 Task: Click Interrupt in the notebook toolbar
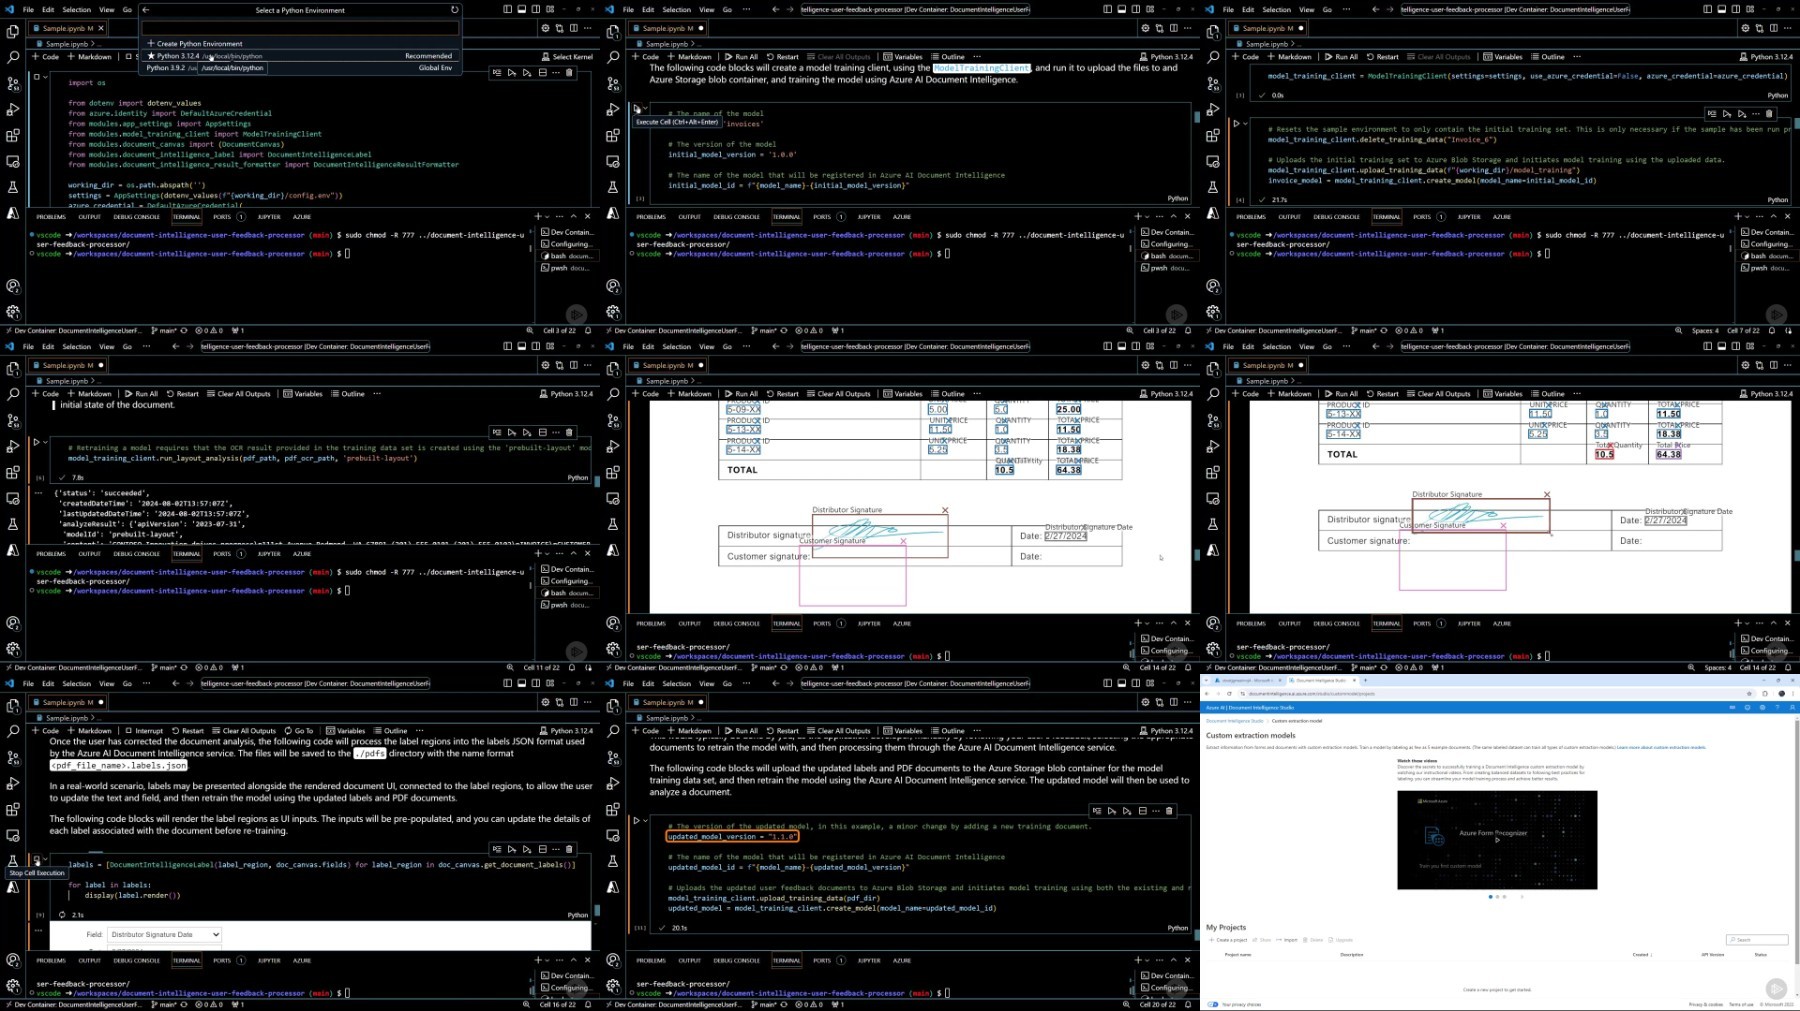click(144, 731)
